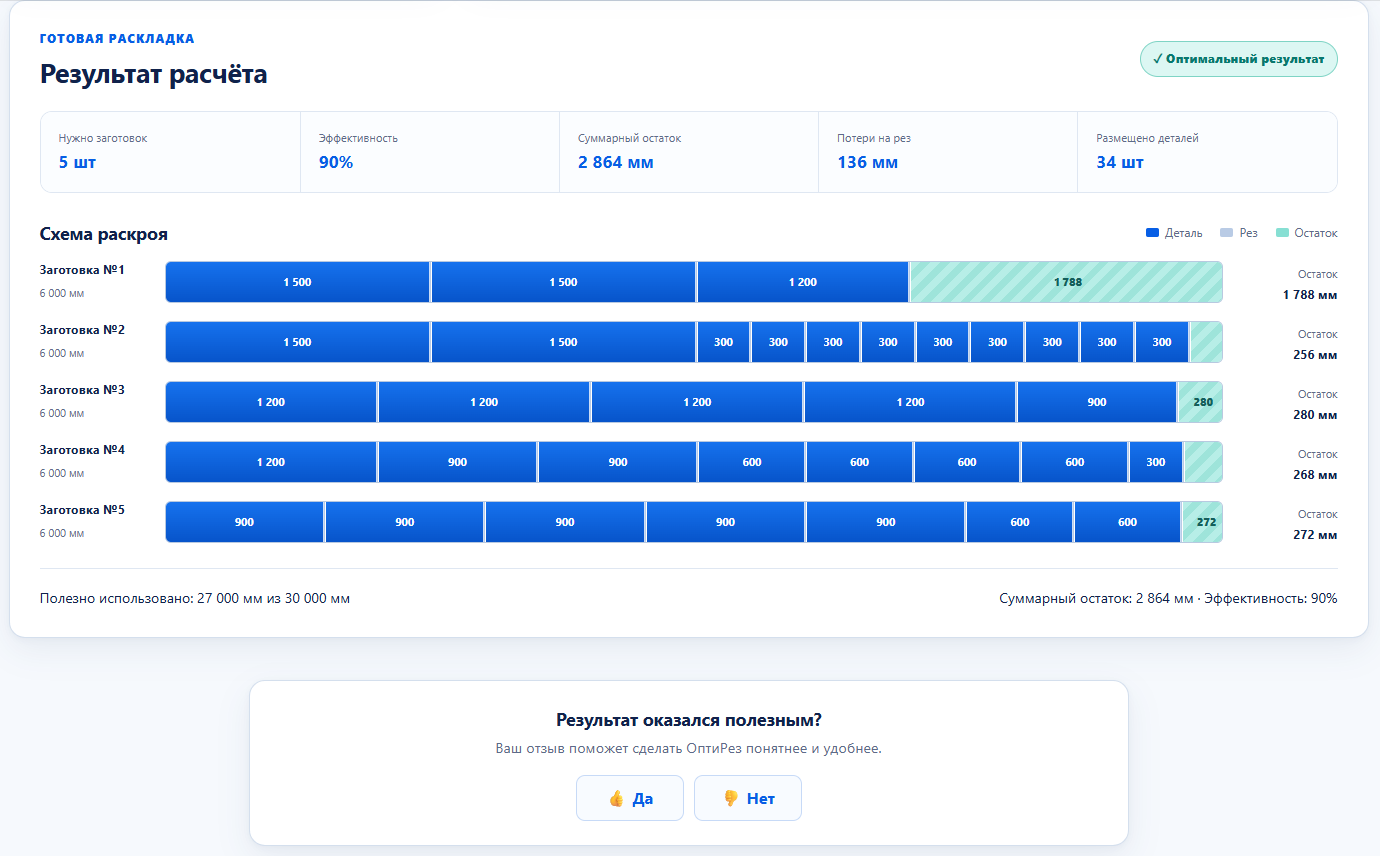Select the unlabeled hatched remainder in Заготовка №2
The height and width of the screenshot is (856, 1380).
click(1206, 342)
